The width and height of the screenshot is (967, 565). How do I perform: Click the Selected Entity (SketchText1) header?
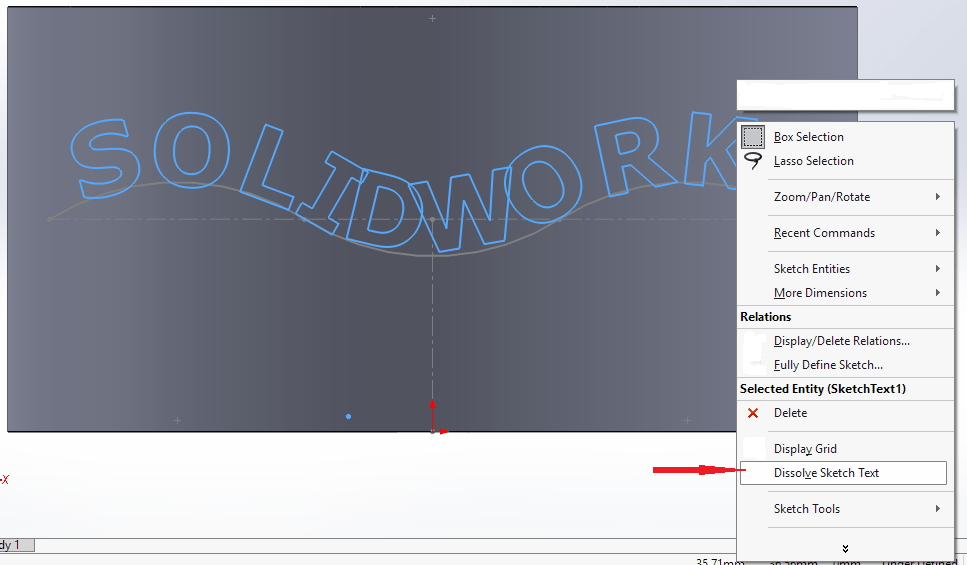pos(823,389)
